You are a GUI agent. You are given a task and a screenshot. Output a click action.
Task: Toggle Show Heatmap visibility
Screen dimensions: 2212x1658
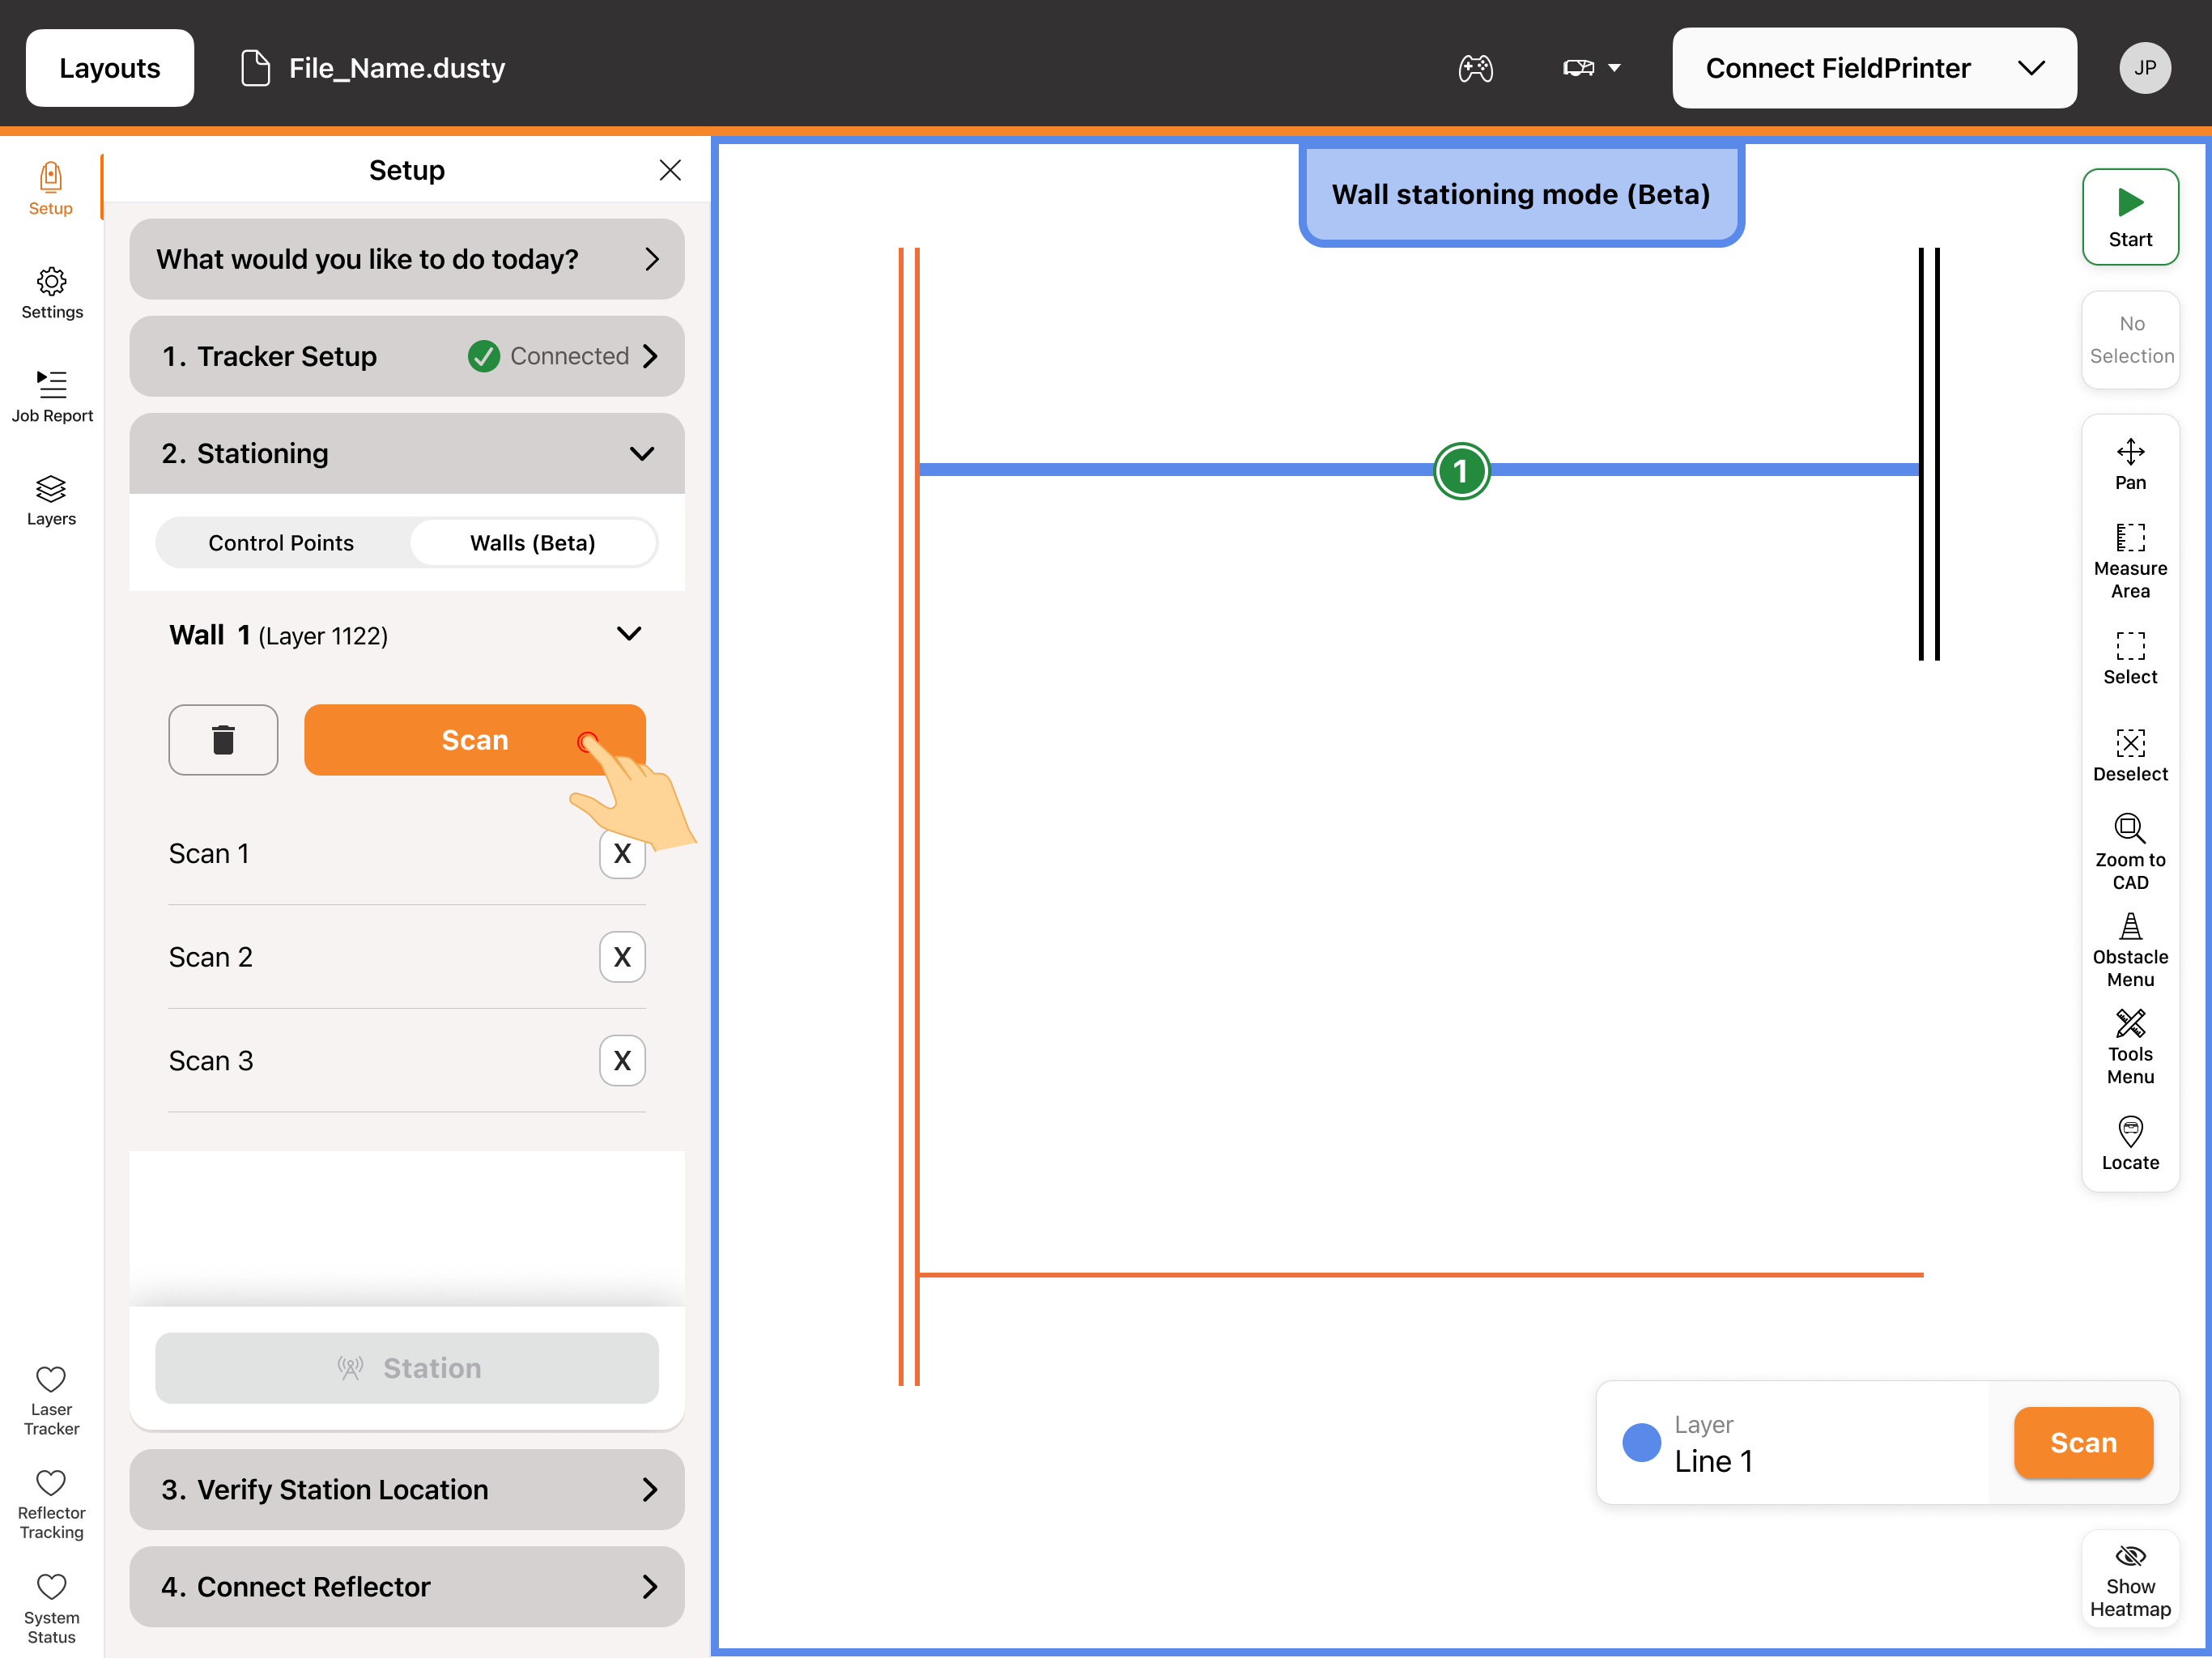[x=2130, y=1581]
